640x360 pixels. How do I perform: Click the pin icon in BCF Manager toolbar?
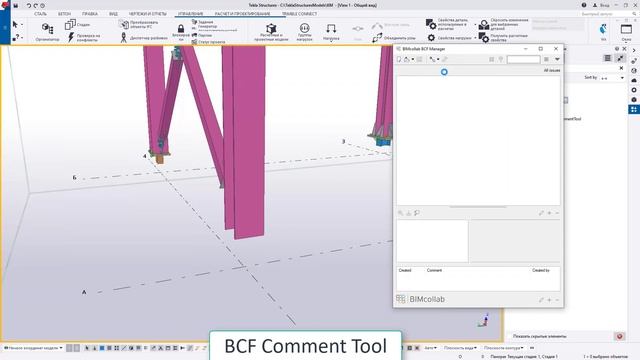[501, 59]
